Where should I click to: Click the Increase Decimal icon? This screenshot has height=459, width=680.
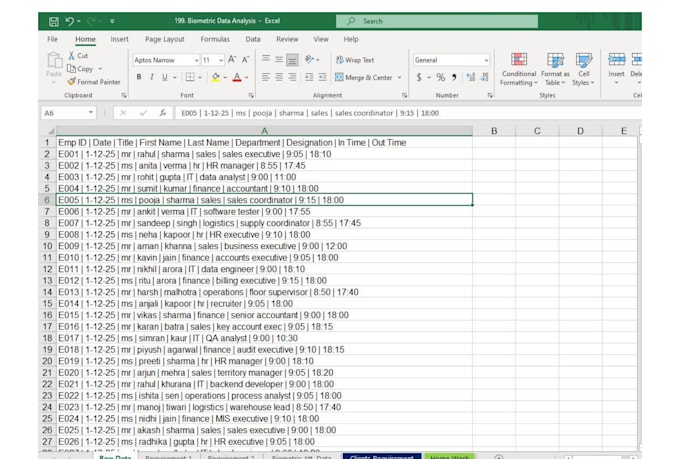(x=471, y=77)
